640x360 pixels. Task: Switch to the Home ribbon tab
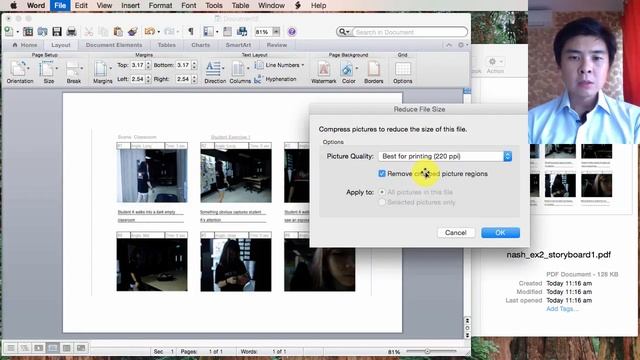(25, 45)
